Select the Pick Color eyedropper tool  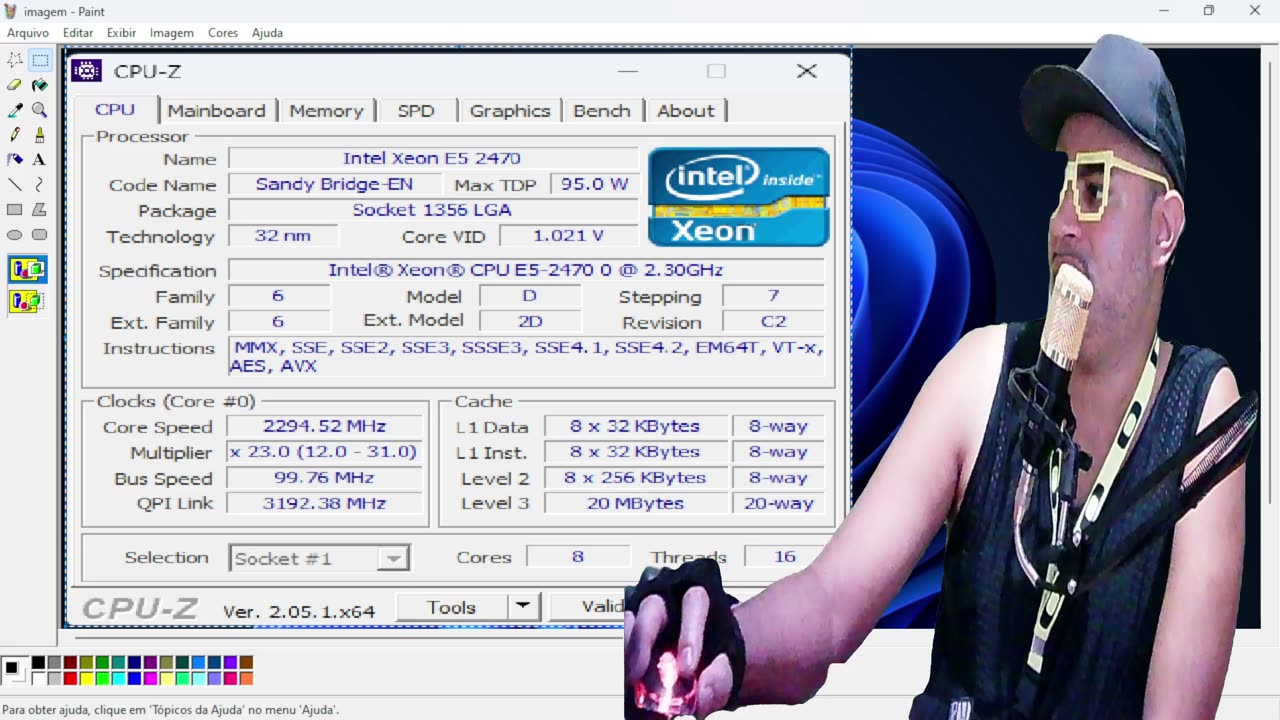click(x=15, y=110)
